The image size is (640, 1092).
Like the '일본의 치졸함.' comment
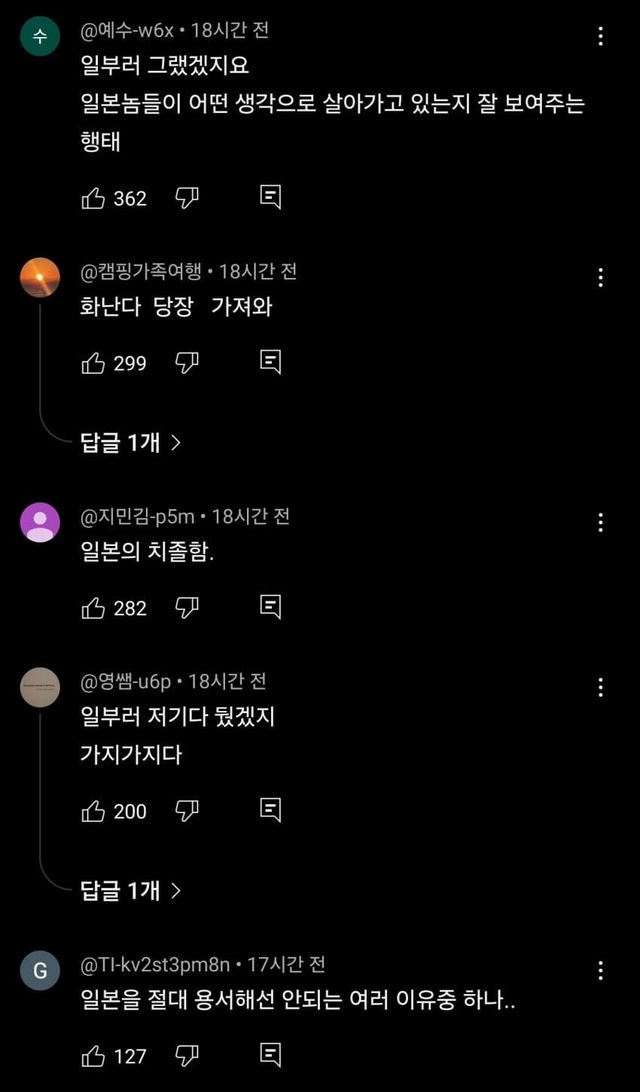click(x=93, y=607)
